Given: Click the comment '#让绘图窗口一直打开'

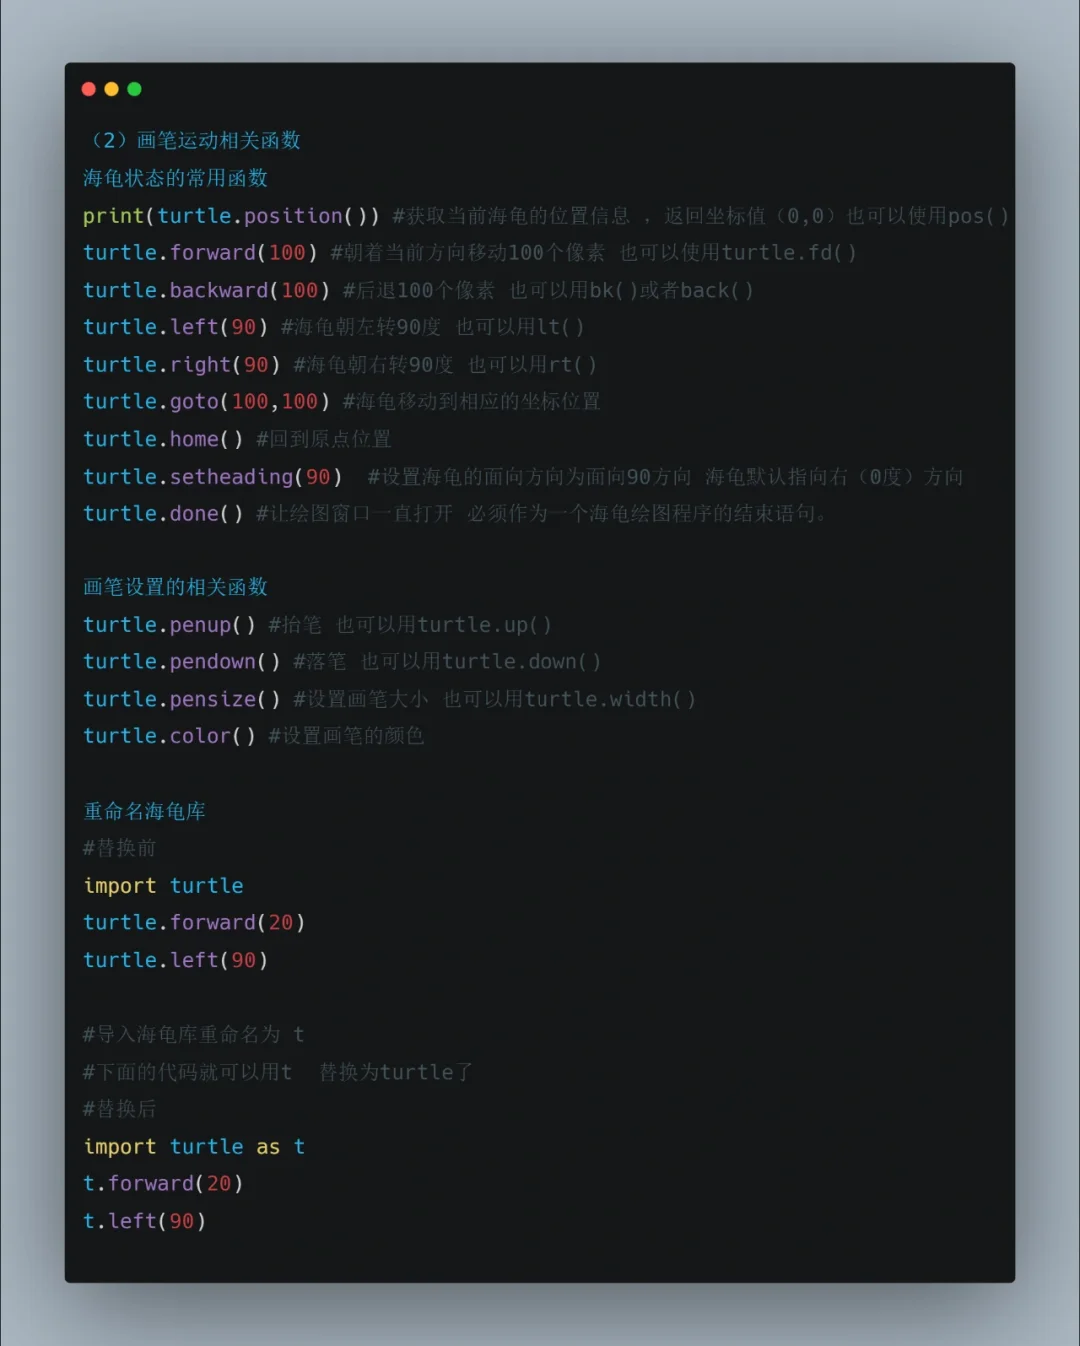Looking at the screenshot, I should 354,514.
